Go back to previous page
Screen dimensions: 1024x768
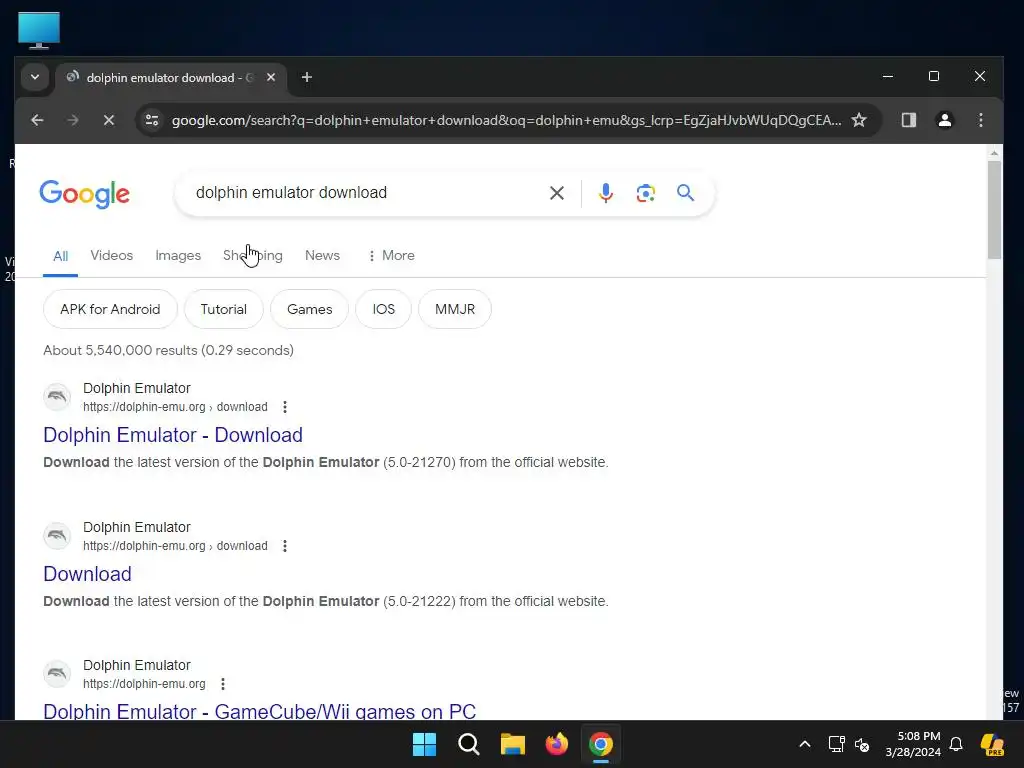[x=37, y=120]
